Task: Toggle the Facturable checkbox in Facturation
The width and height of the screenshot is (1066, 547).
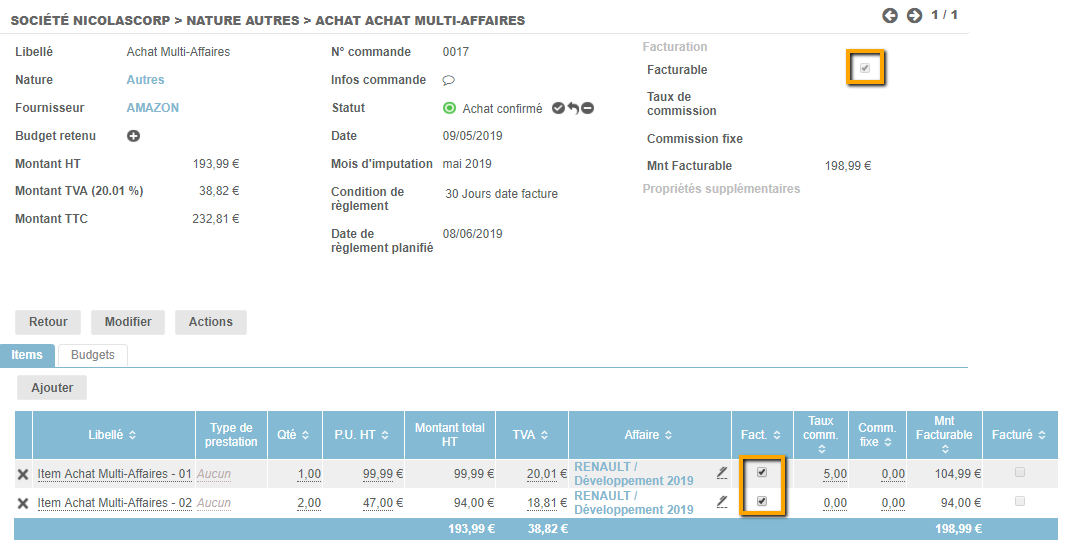Action: pyautogui.click(x=865, y=69)
